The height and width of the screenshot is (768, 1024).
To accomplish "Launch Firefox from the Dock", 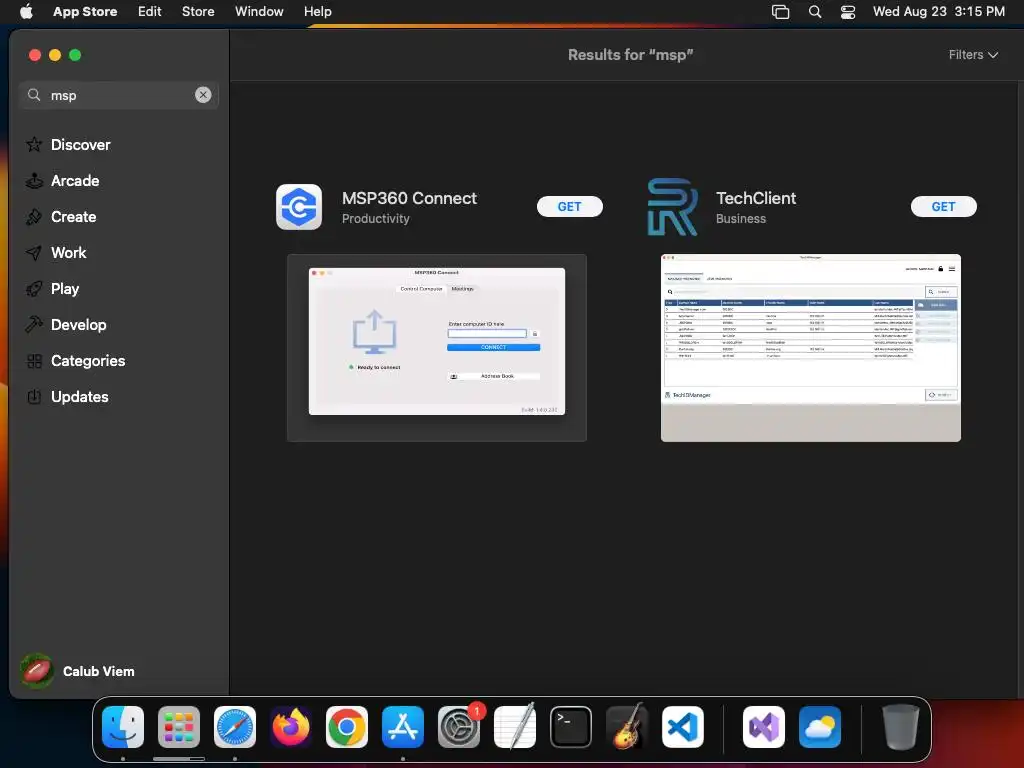I will (x=291, y=727).
